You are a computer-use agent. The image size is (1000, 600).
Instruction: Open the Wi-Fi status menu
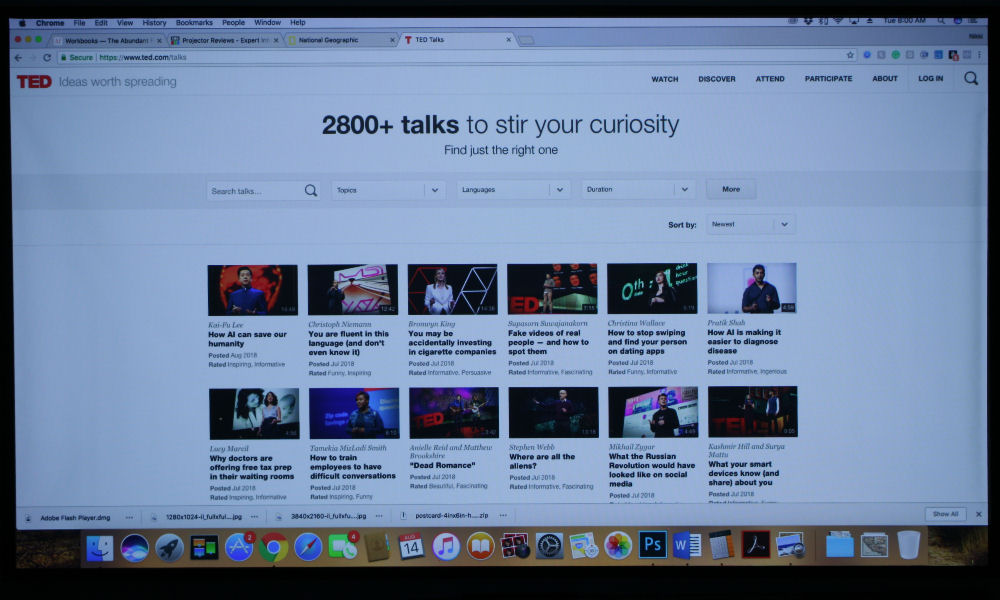click(838, 20)
